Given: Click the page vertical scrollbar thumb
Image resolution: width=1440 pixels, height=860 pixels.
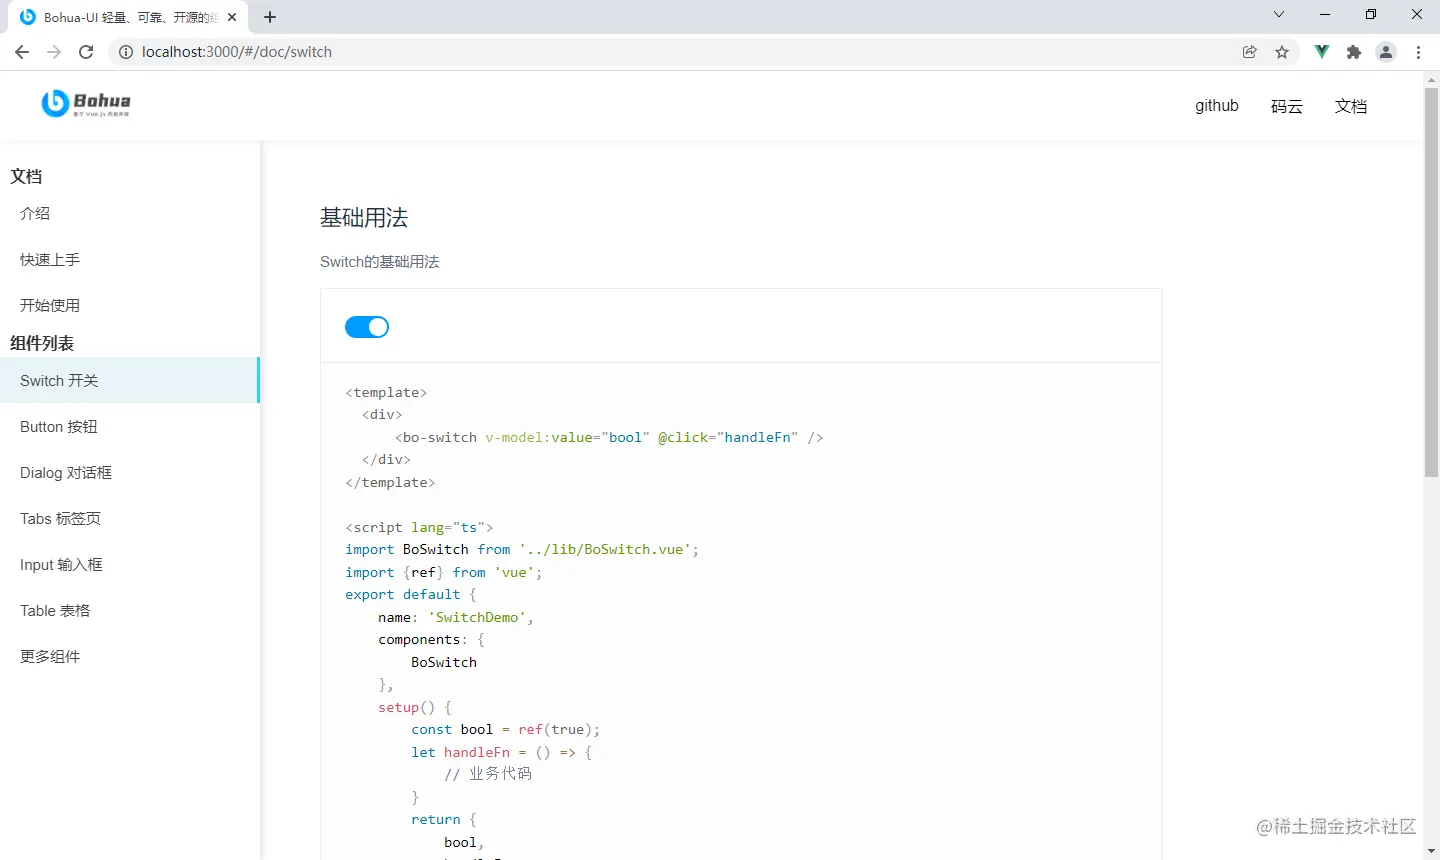Looking at the screenshot, I should point(1431,282).
